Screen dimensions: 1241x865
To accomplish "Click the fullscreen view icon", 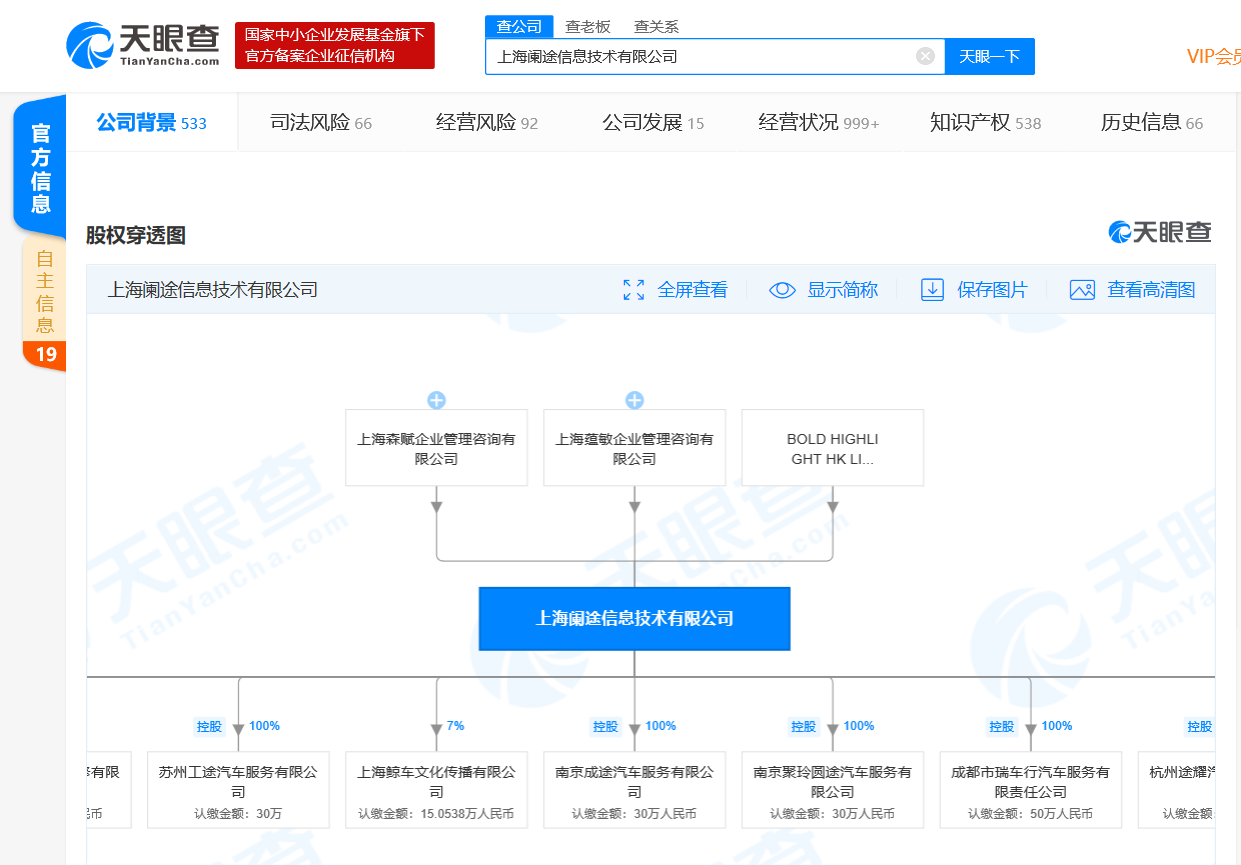I will [x=633, y=290].
